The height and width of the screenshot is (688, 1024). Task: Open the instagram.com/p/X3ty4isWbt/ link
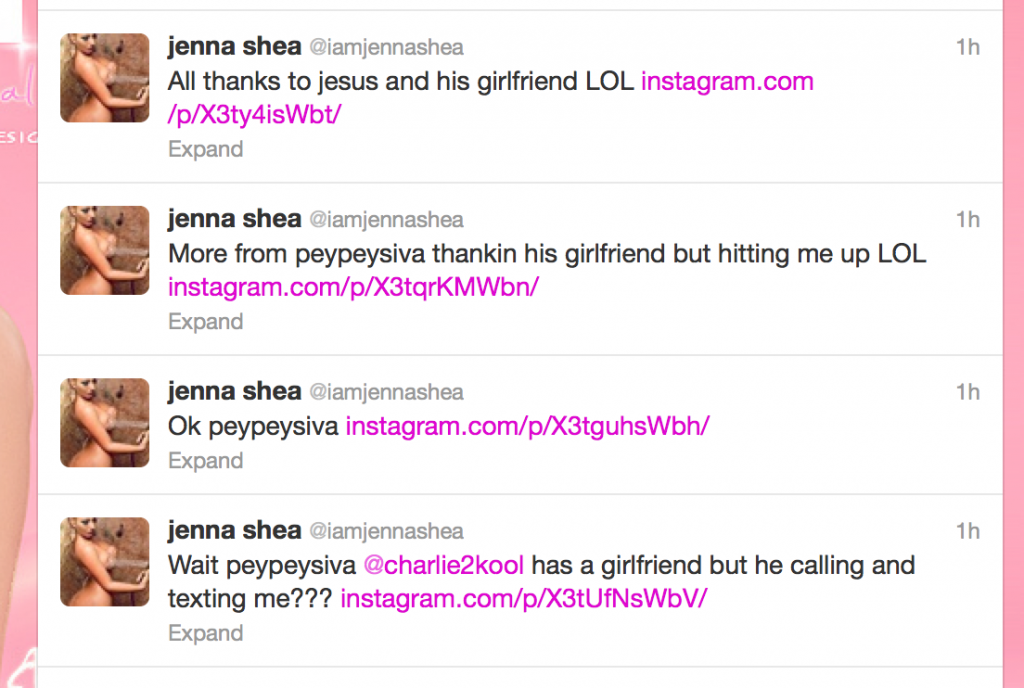click(727, 82)
